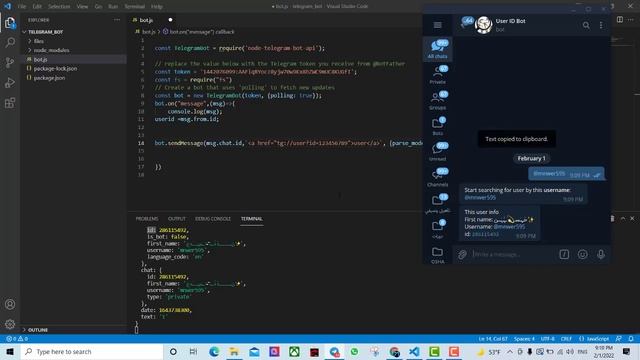
Task: Select the Unread folder in Telegram
Action: [438, 152]
